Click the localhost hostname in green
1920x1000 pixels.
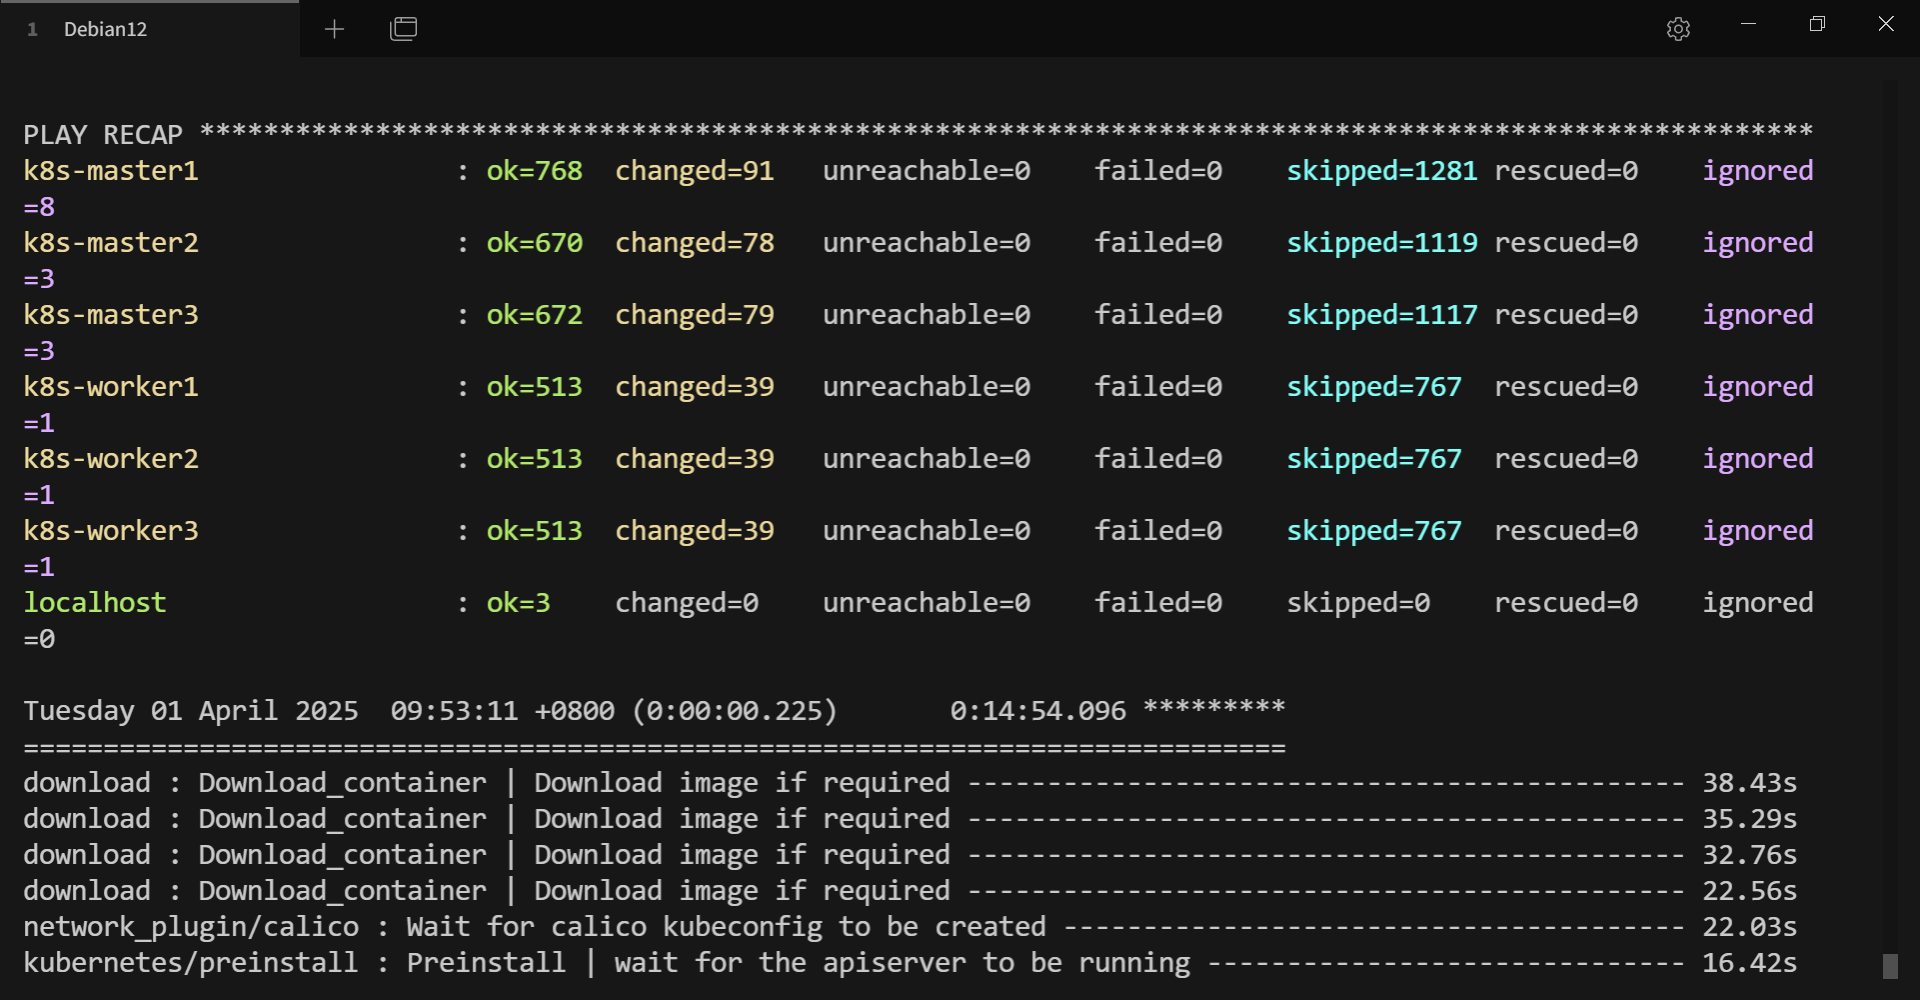(x=95, y=603)
